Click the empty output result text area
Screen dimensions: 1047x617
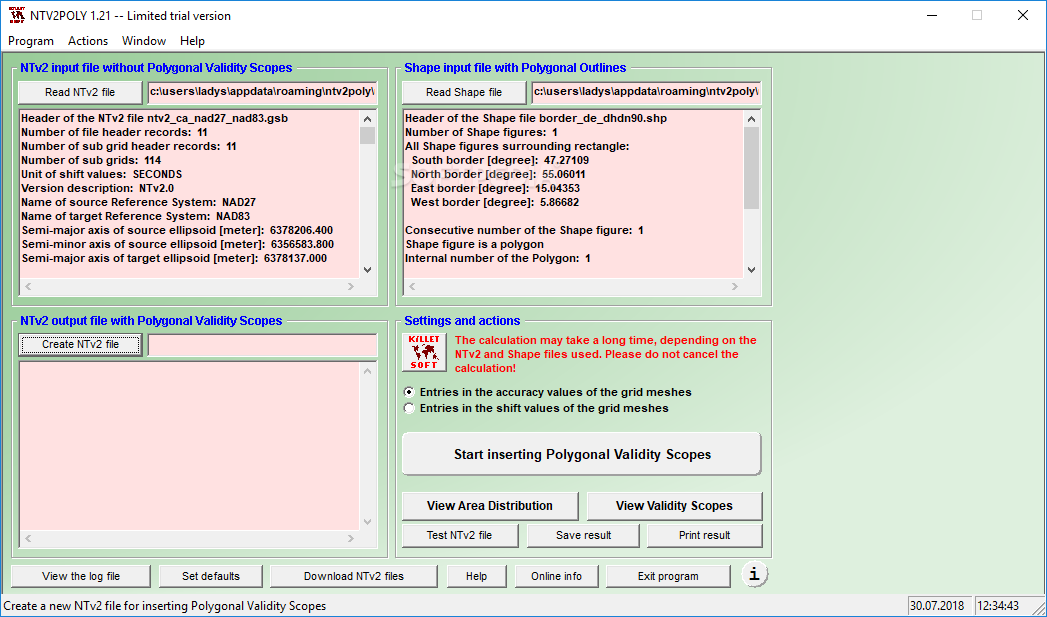[x=190, y=446]
